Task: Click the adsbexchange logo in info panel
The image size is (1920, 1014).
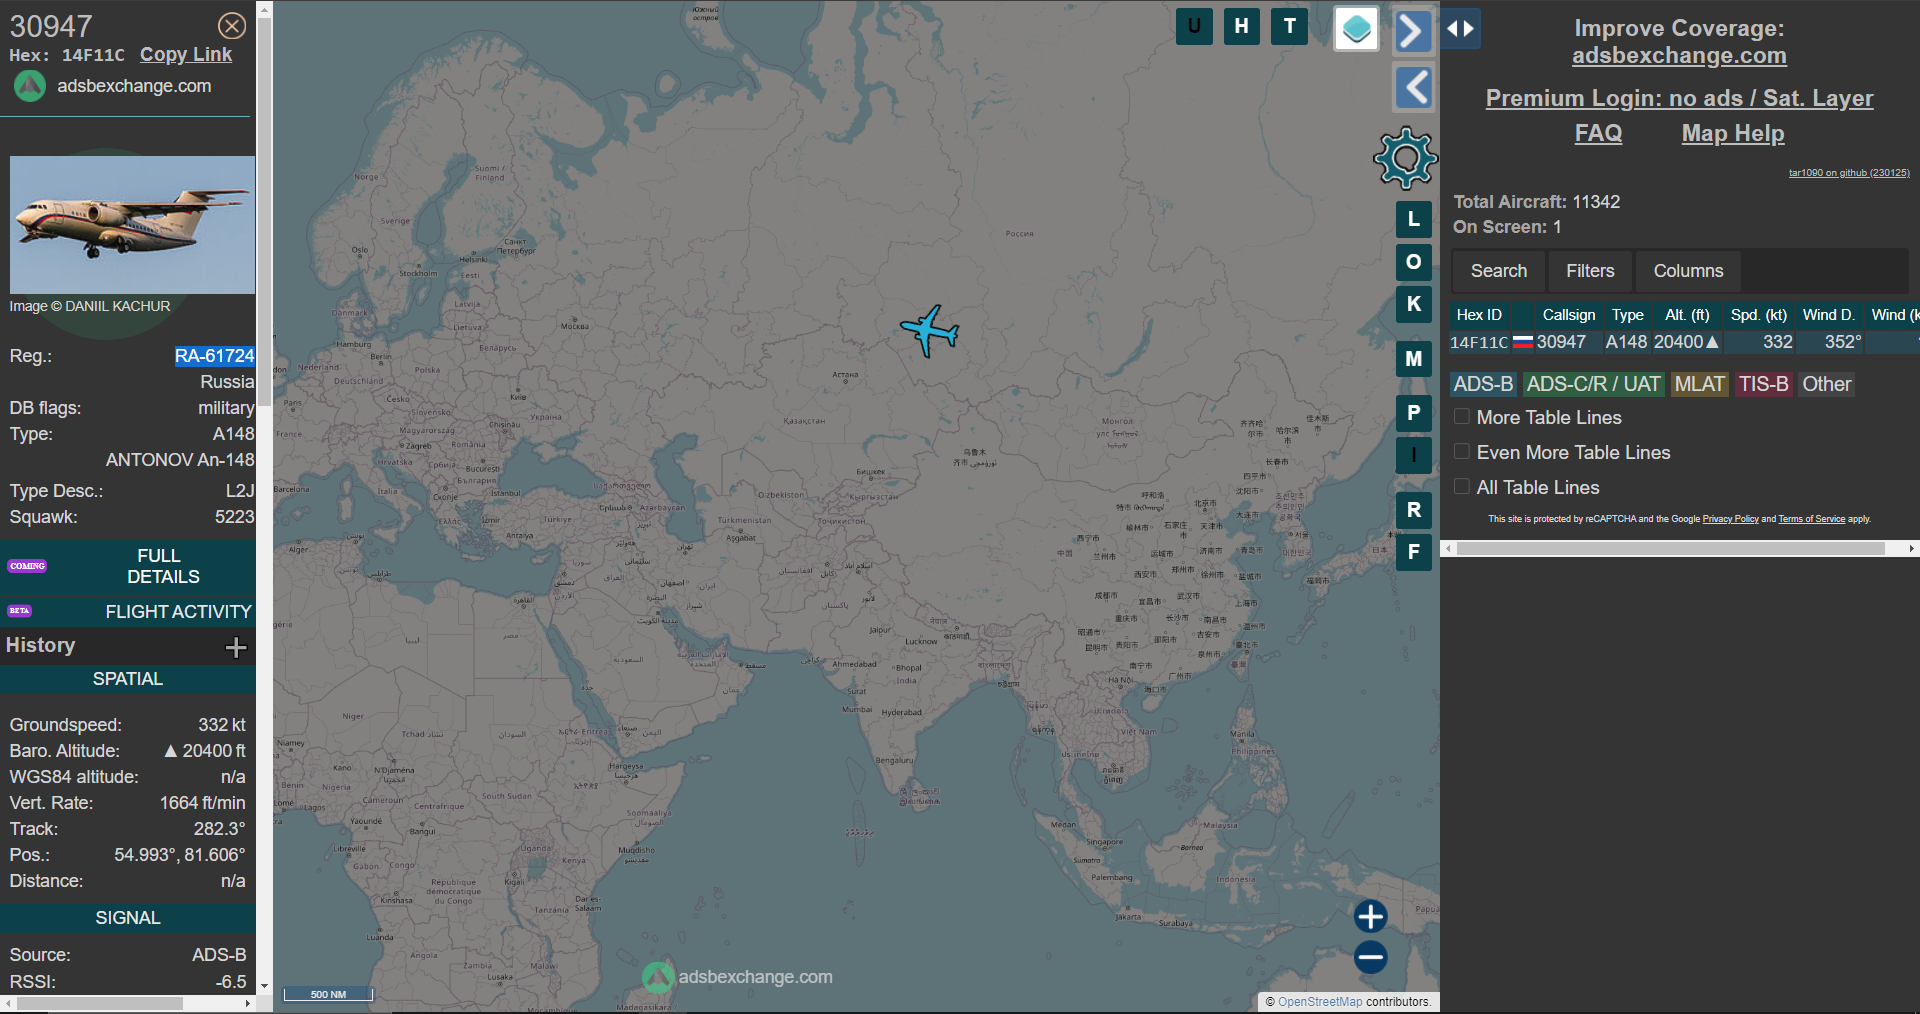Action: (29, 87)
